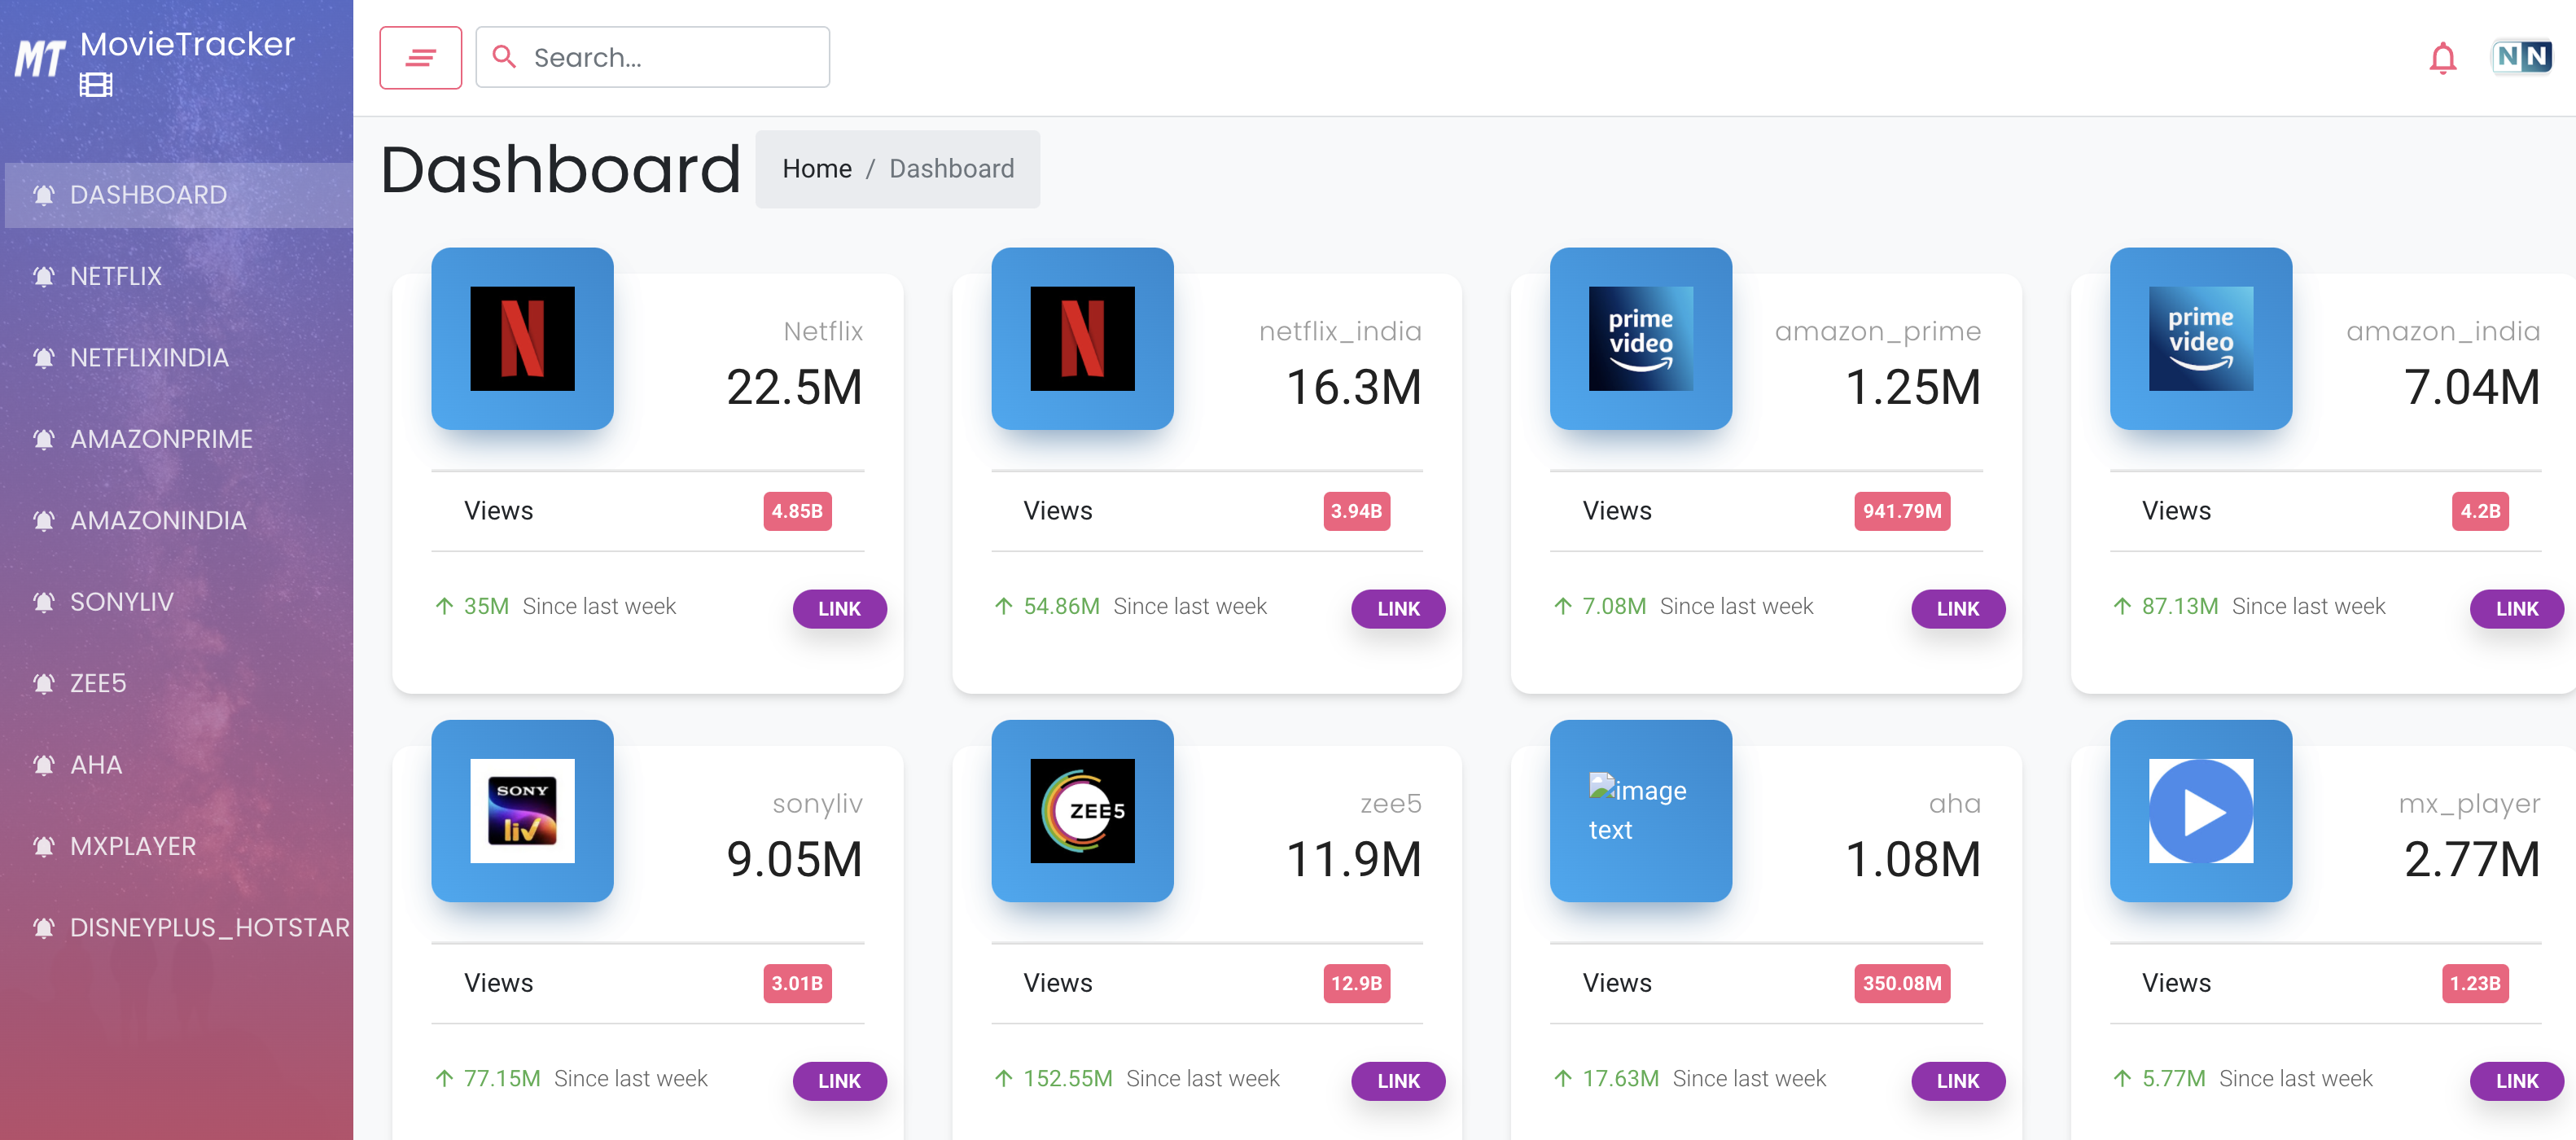Click the Netflix logo on netflix_india card
Screen dimensions: 2576x1140
click(x=1082, y=339)
